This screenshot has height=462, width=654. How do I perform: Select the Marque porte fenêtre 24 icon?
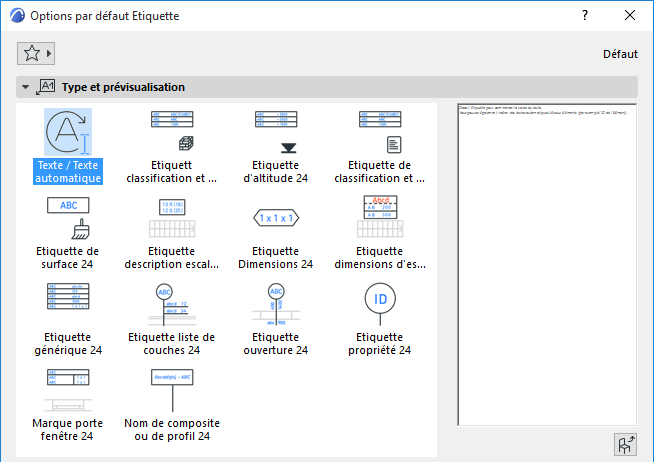click(68, 390)
